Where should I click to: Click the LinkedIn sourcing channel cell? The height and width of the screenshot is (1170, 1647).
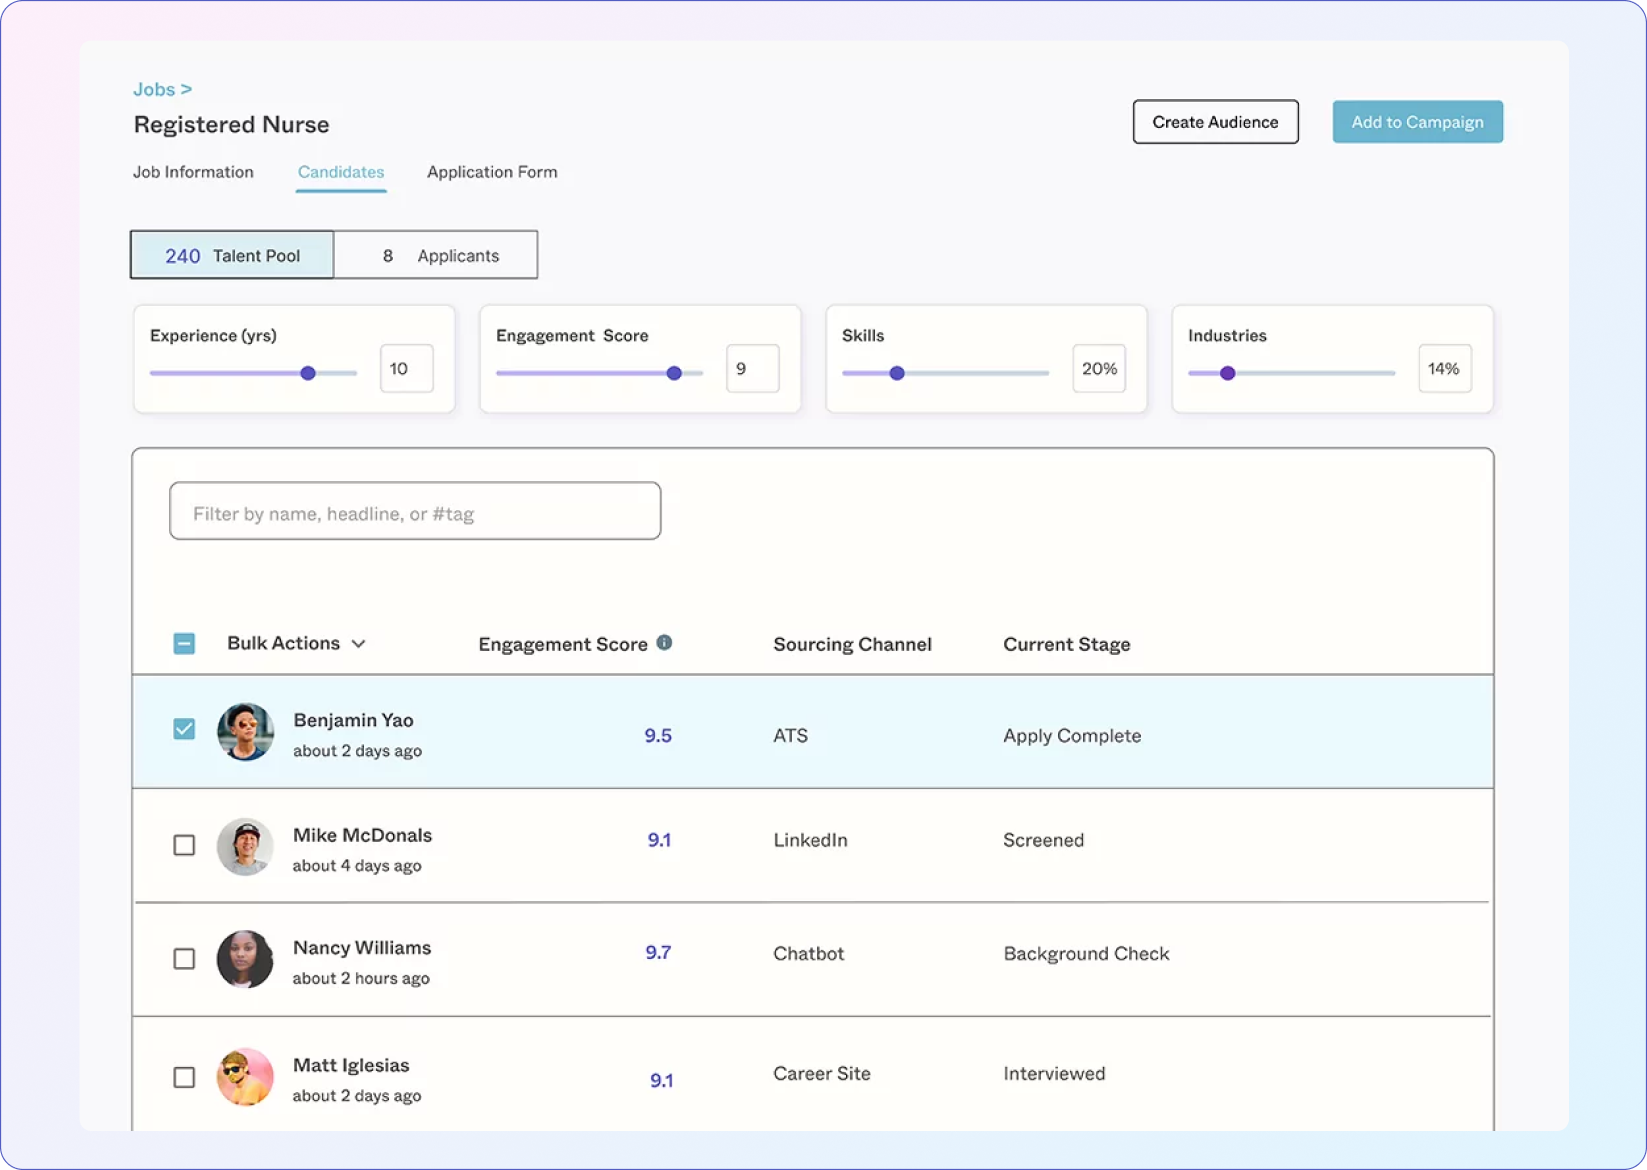tap(810, 840)
